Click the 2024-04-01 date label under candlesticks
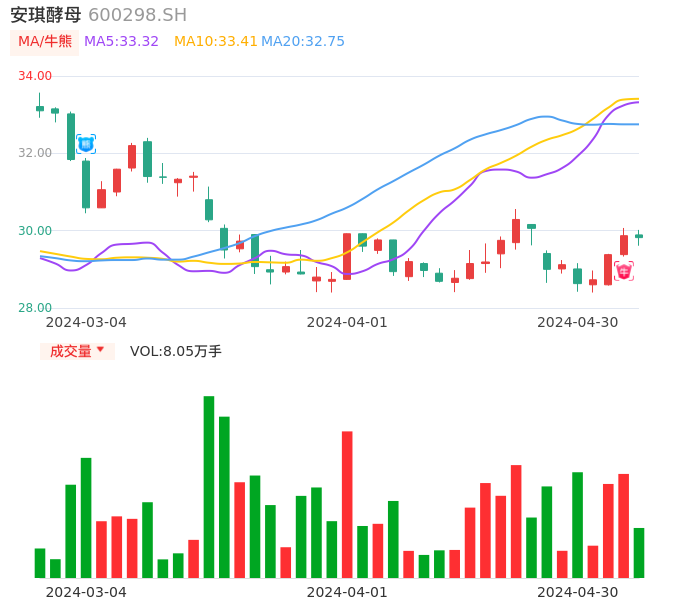The height and width of the screenshot is (606, 686). 347,322
